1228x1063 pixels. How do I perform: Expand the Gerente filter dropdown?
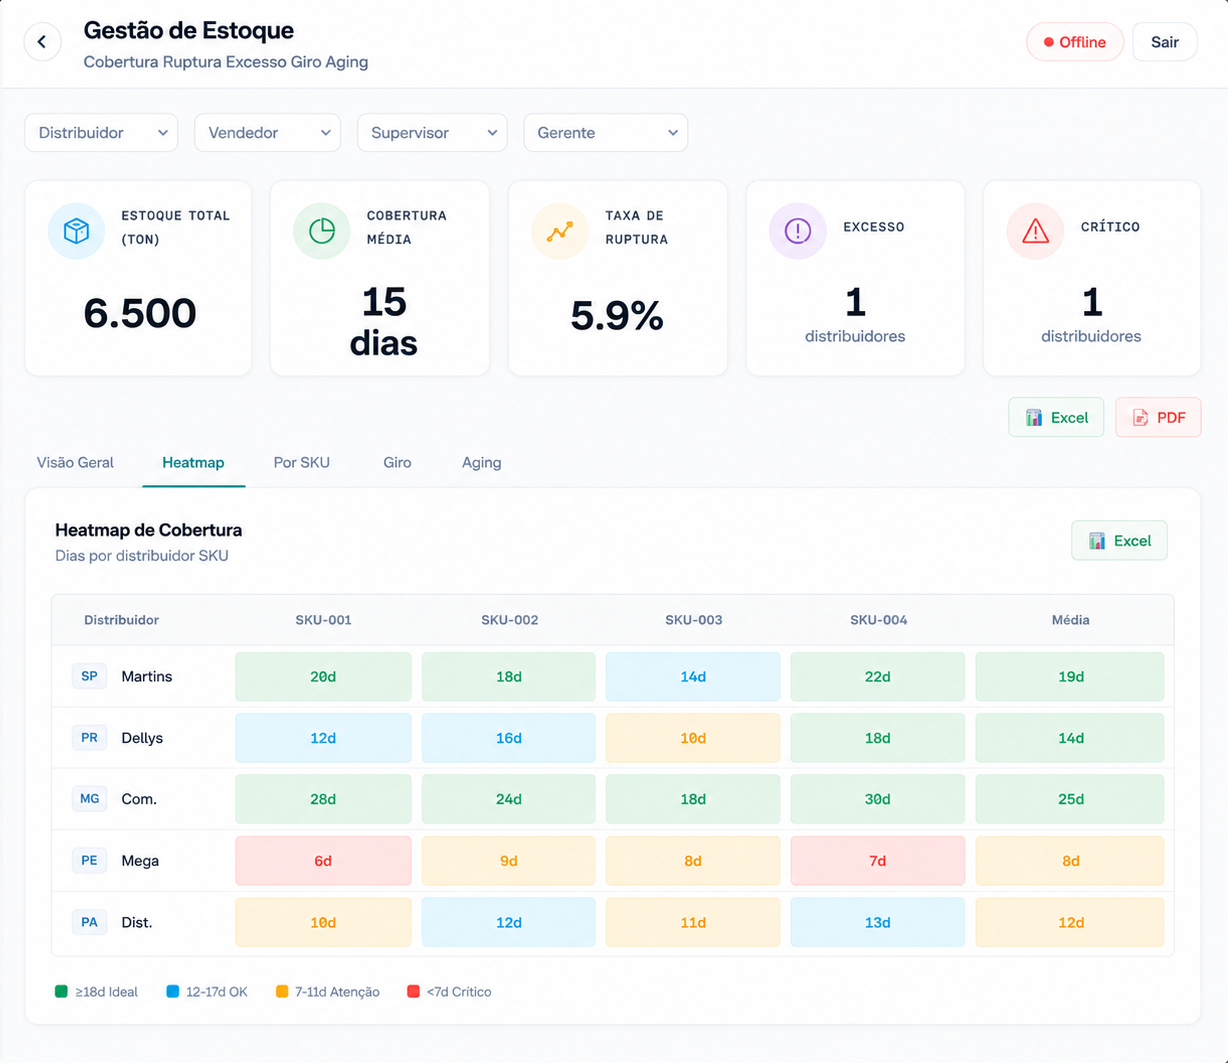(x=606, y=133)
